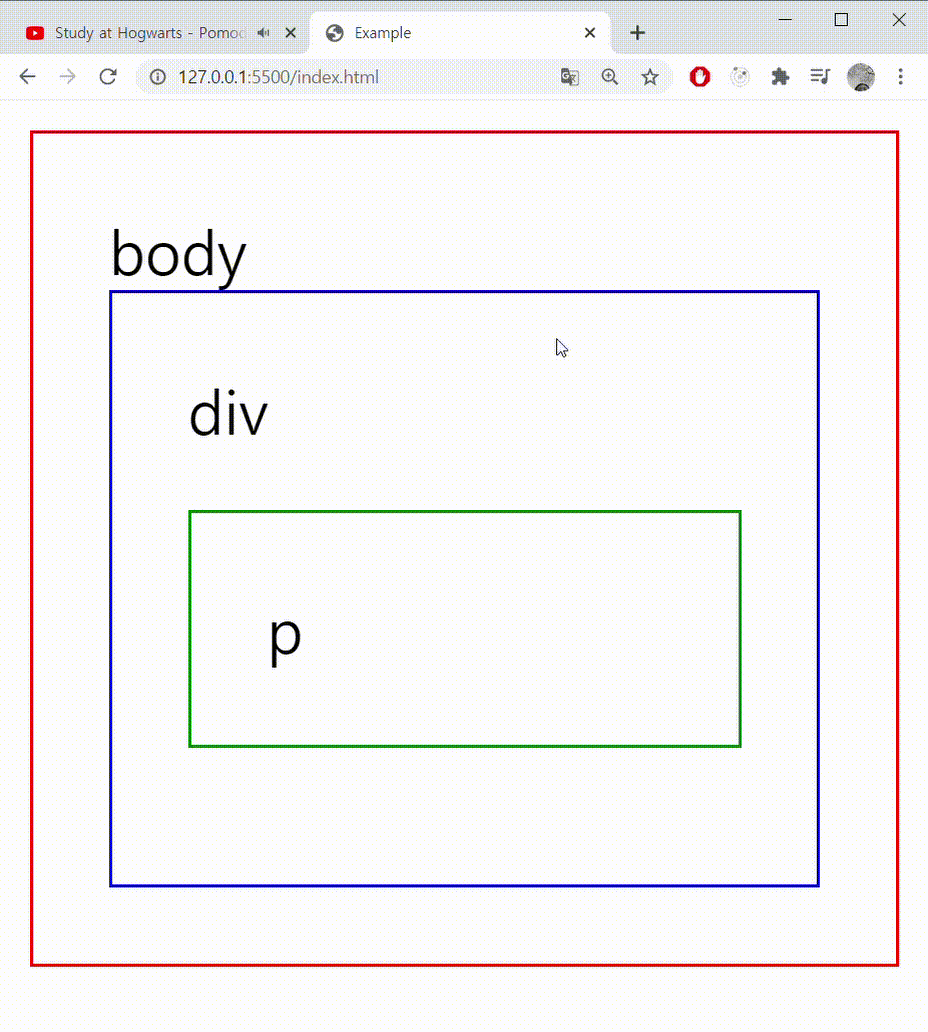The image size is (928, 1032).
Task: Click the browser back arrow
Action: (x=27, y=77)
